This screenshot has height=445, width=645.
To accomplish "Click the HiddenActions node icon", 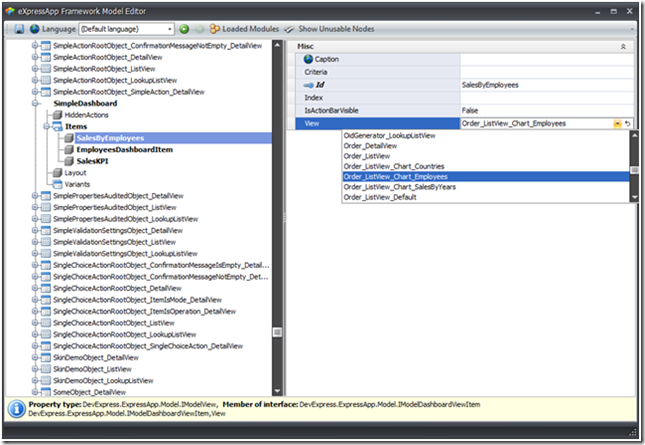I will pyautogui.click(x=58, y=115).
